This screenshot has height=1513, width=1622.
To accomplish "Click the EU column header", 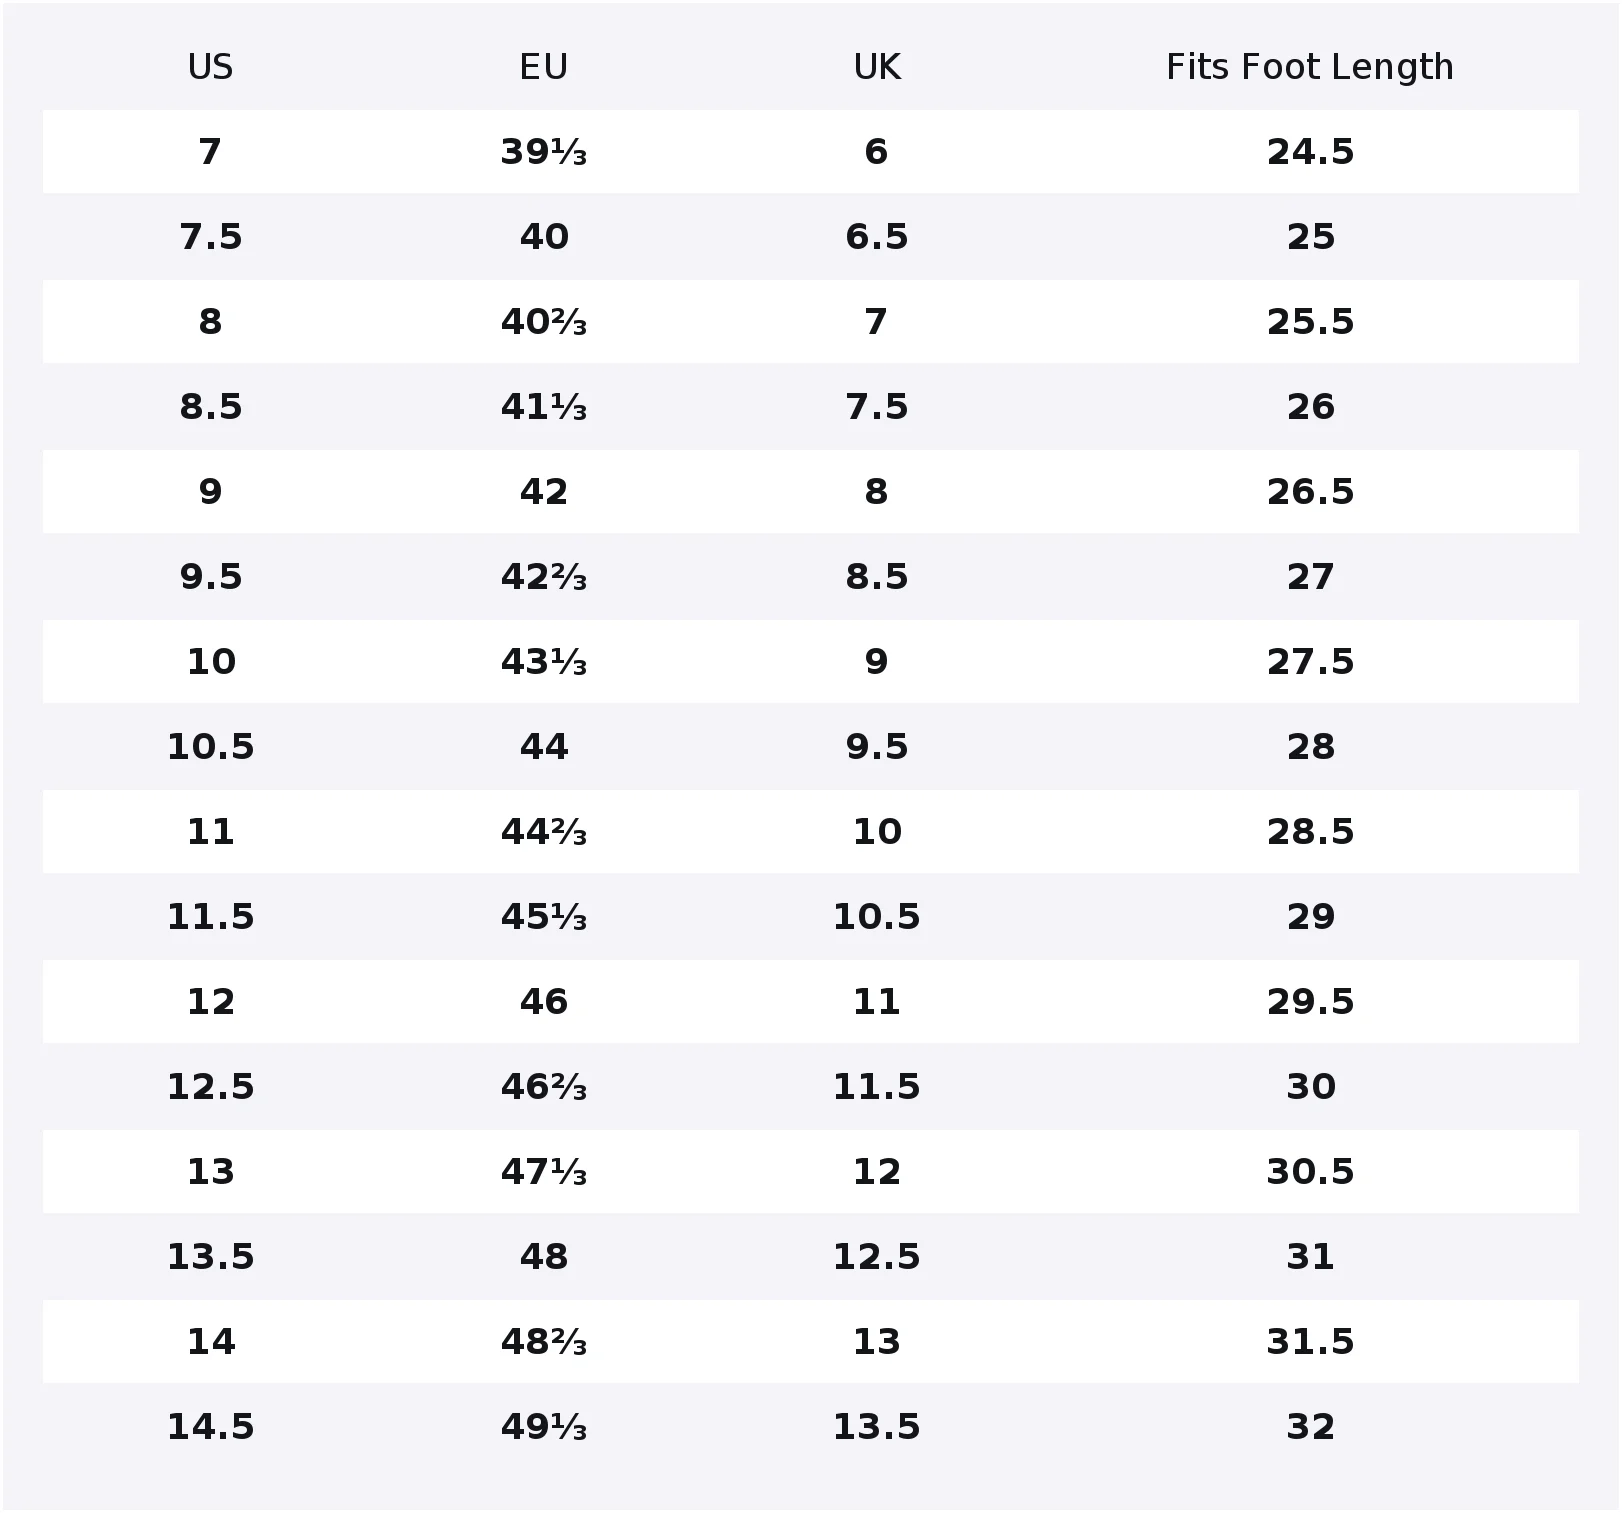I will [x=543, y=67].
